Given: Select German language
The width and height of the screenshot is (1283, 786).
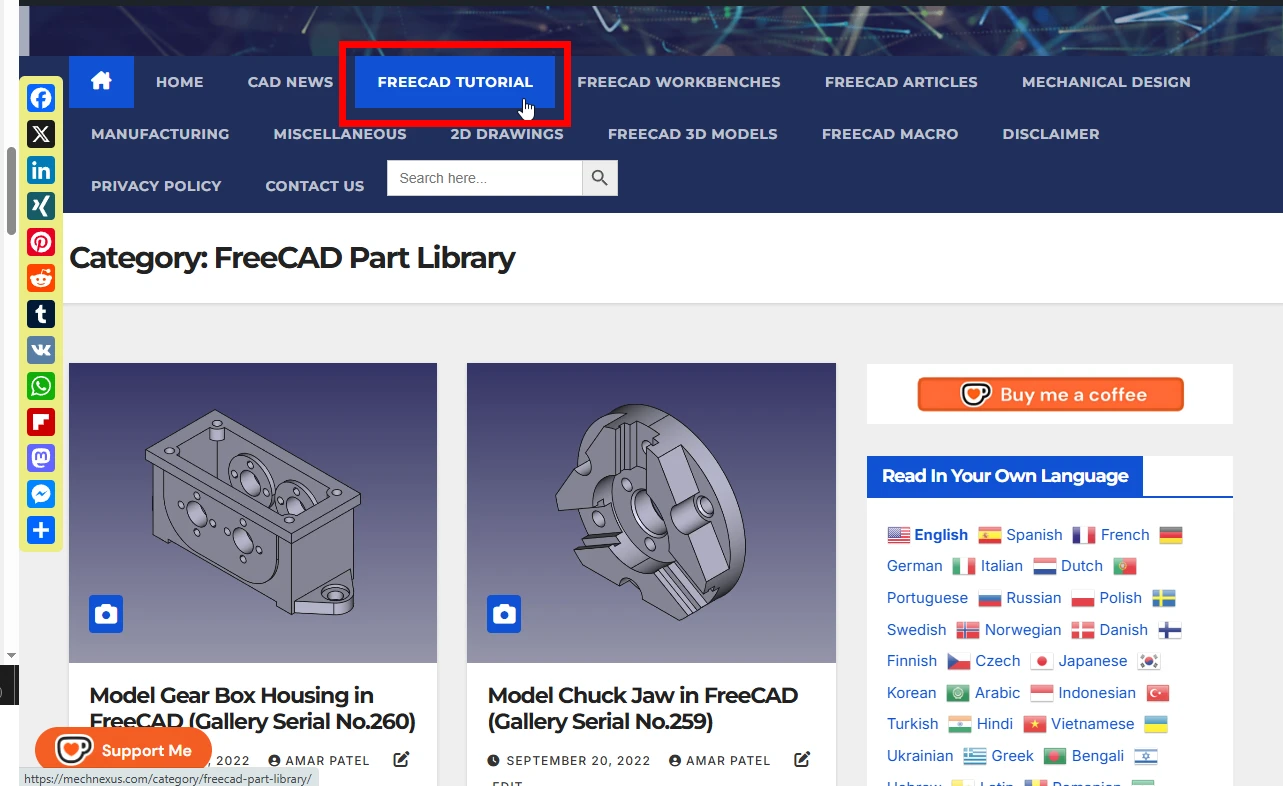Looking at the screenshot, I should tap(914, 566).
